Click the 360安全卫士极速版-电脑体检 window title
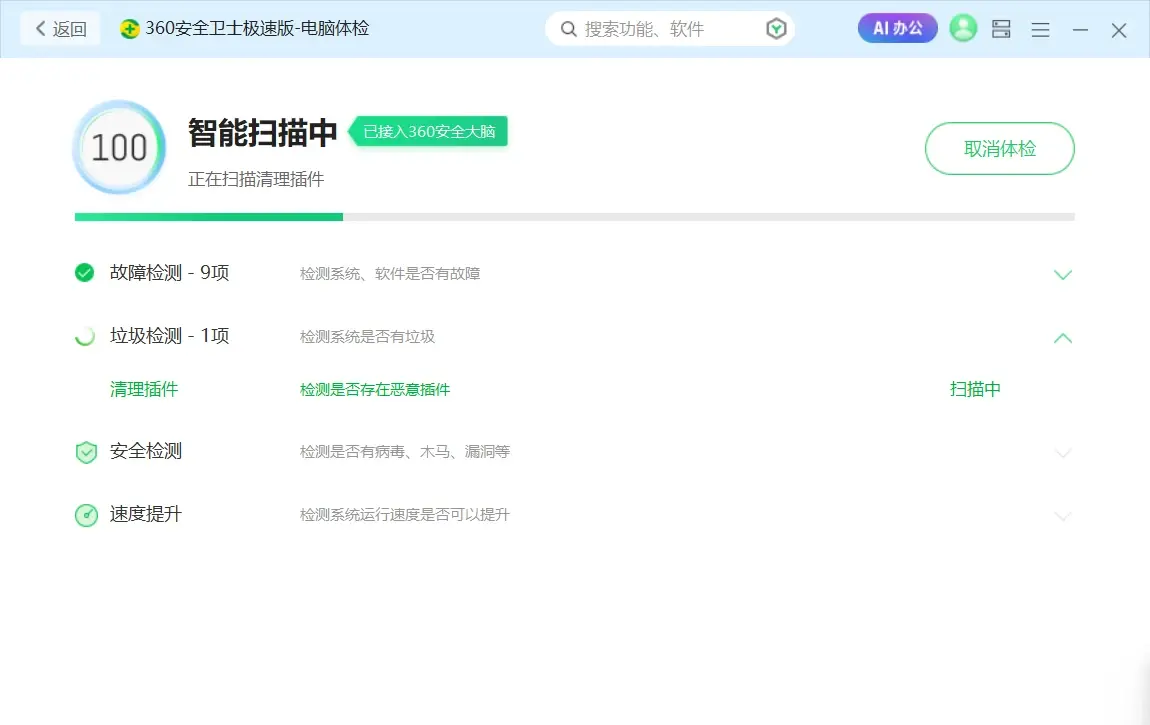The image size is (1150, 725). 257,29
